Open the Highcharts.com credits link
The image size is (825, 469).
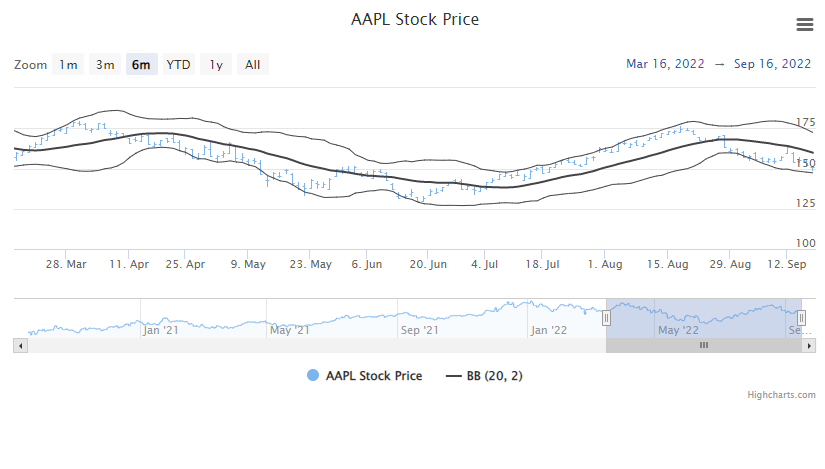pyautogui.click(x=781, y=395)
